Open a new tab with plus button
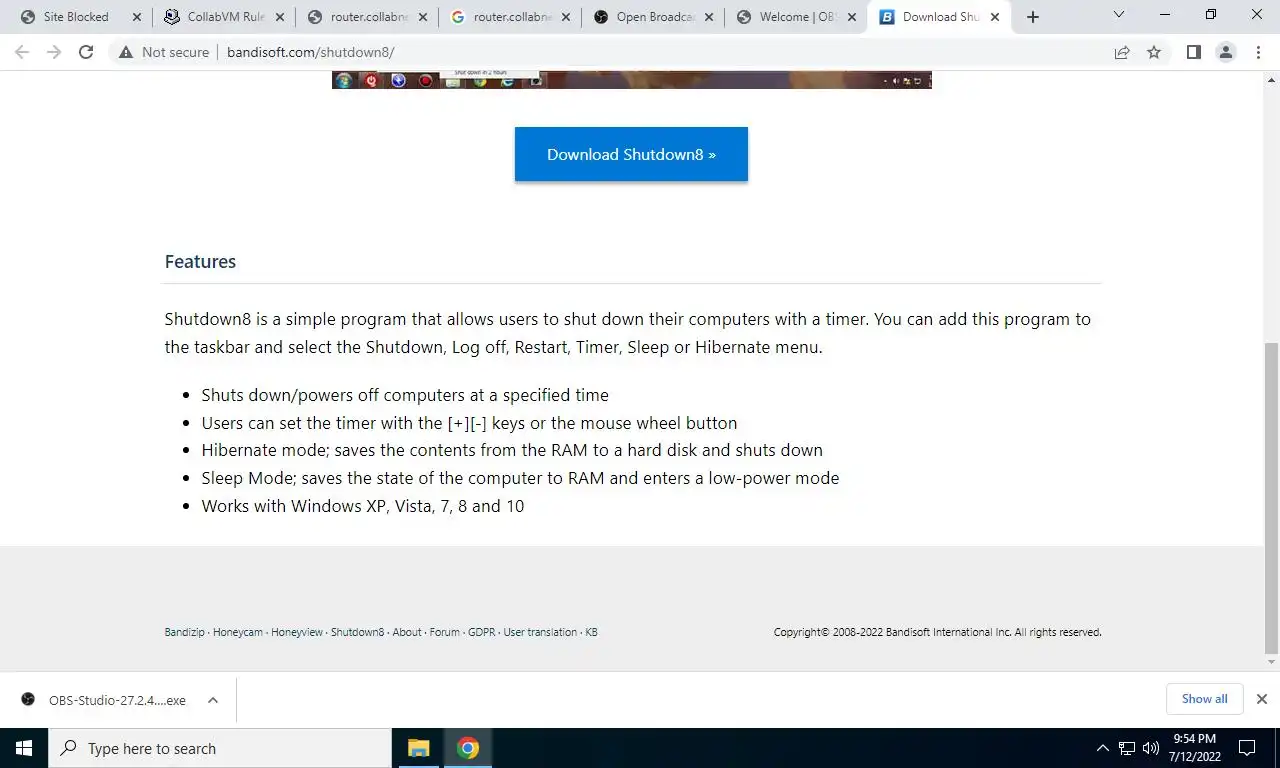1280x768 pixels. tap(1033, 17)
